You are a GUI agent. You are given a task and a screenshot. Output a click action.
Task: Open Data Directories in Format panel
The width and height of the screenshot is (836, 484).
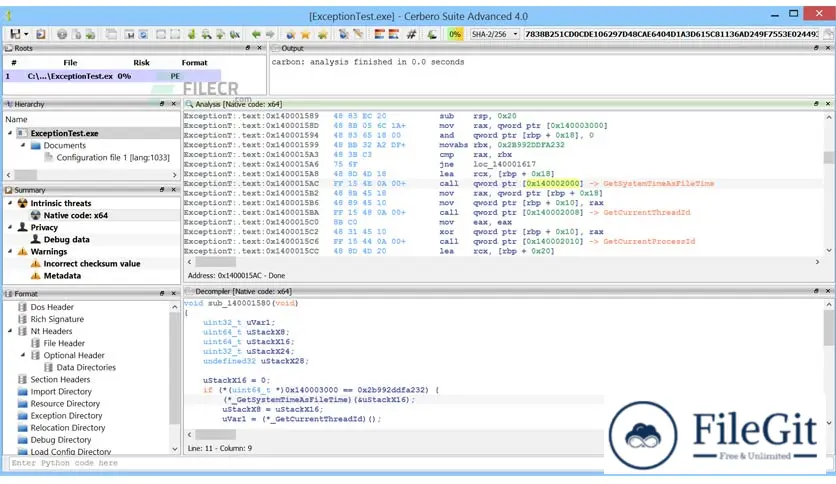[86, 367]
